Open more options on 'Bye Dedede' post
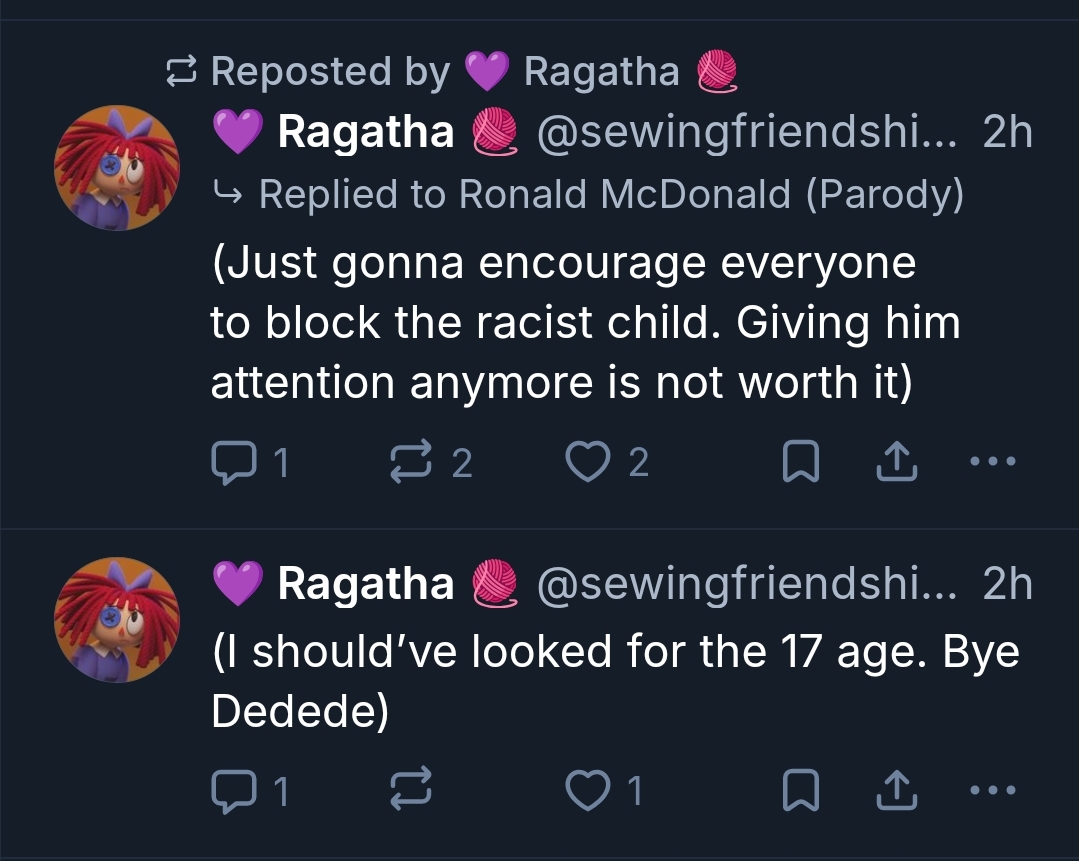Viewport: 1079px width, 861px height. click(x=993, y=791)
